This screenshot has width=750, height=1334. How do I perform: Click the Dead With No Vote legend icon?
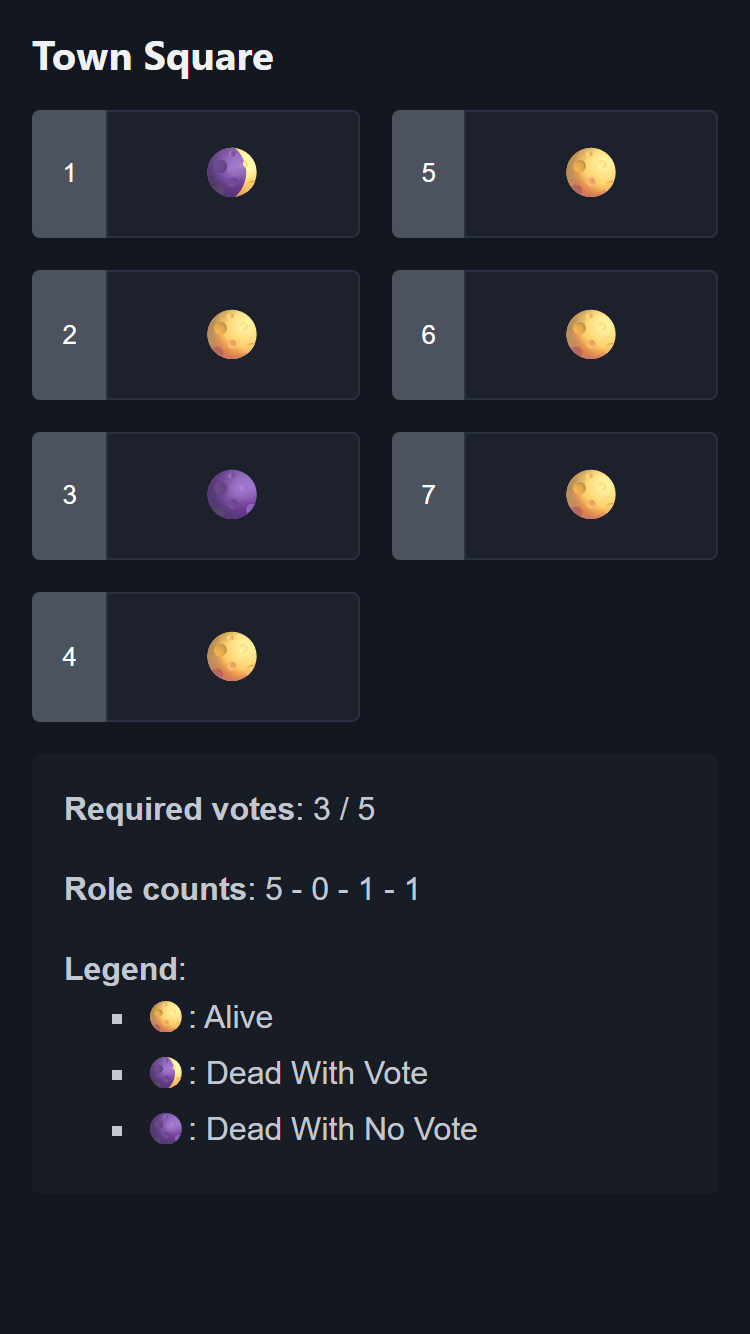click(x=166, y=1129)
